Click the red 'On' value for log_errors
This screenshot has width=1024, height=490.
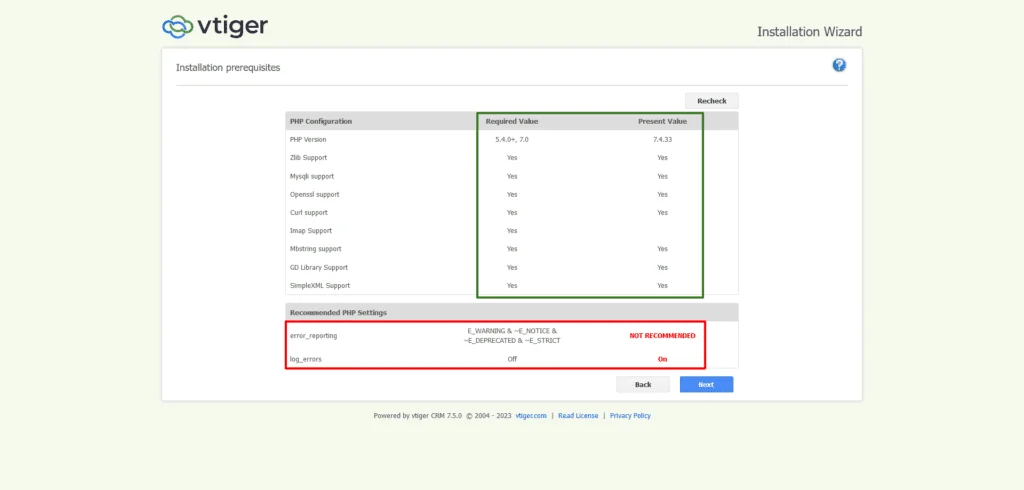pyautogui.click(x=662, y=359)
